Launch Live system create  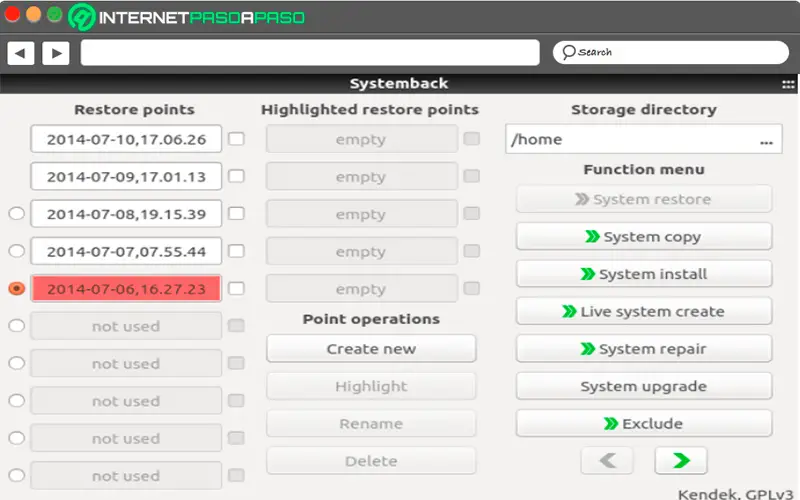[x=644, y=312]
